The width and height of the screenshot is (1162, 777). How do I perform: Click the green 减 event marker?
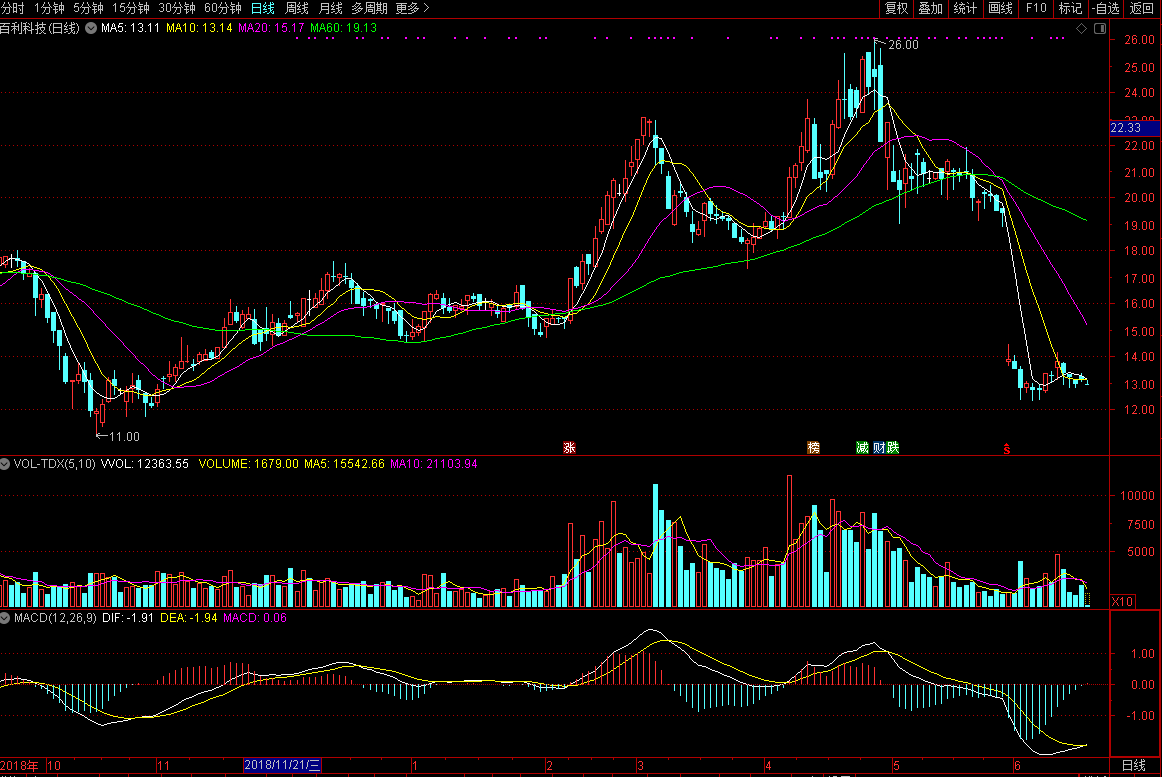coord(862,448)
